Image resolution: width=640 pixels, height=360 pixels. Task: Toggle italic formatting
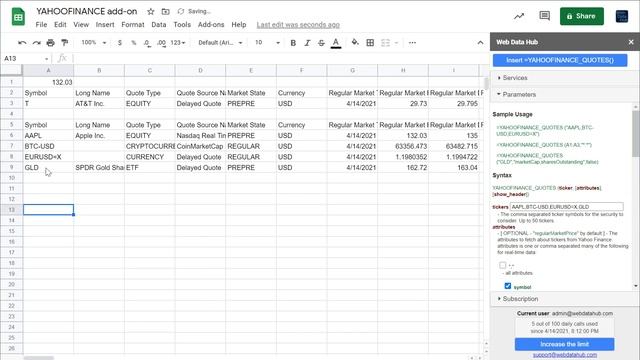[x=307, y=42]
